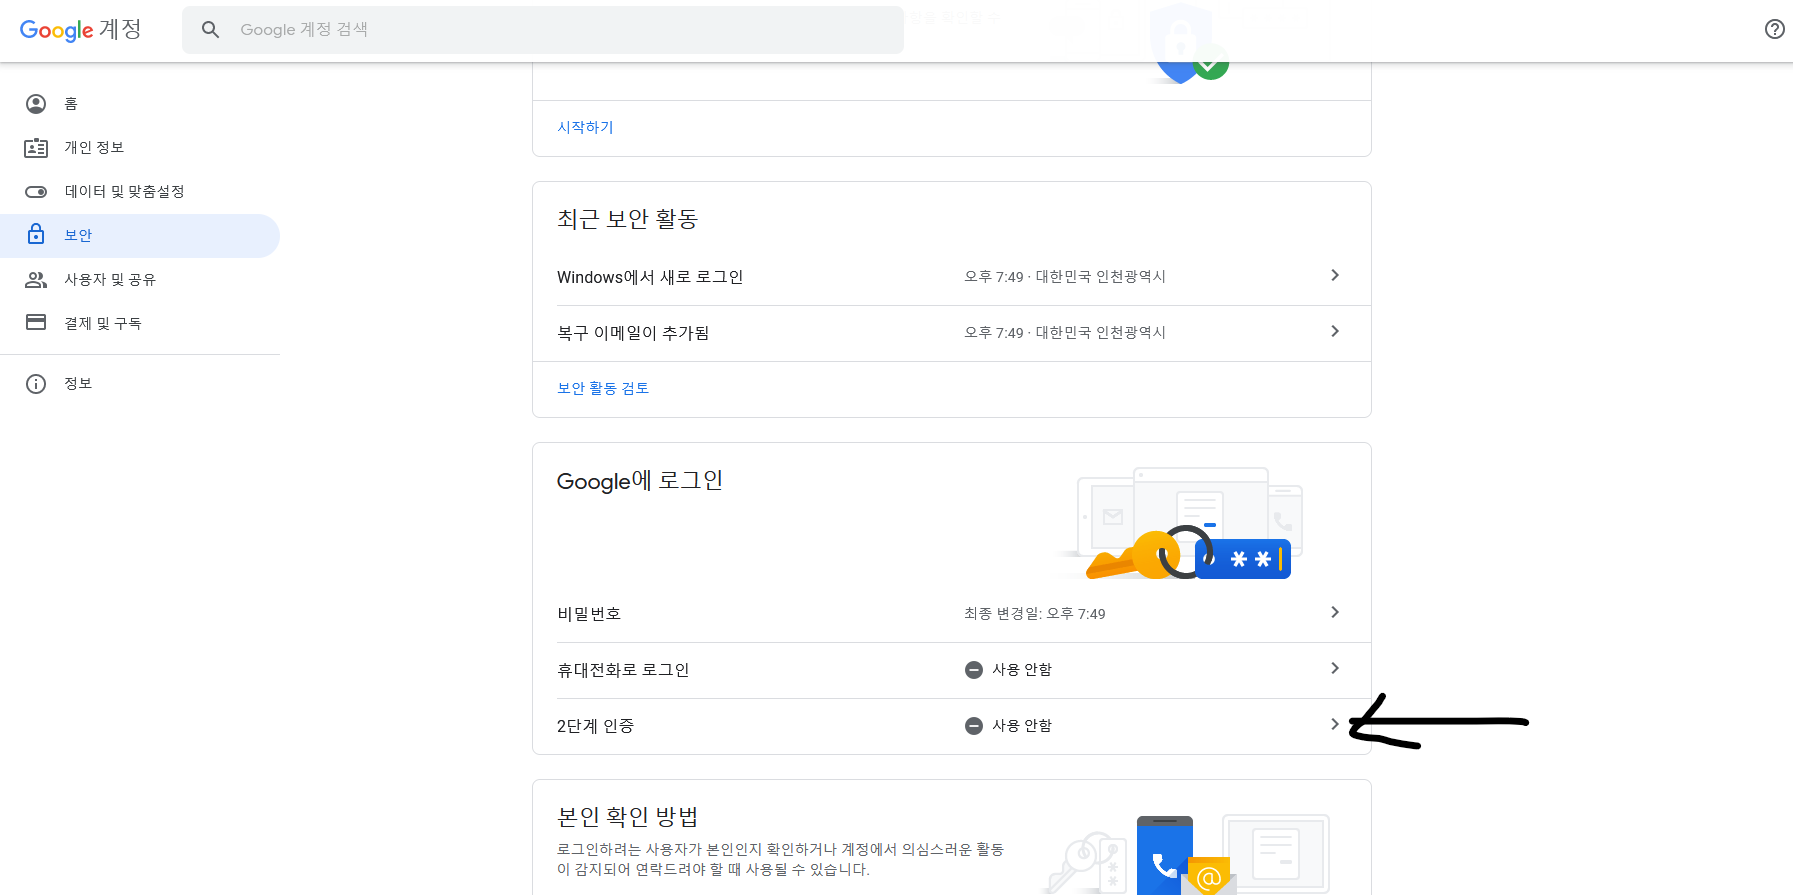The image size is (1793, 895).
Task: Open 사용자 및 공유 menu item
Action: click(x=140, y=280)
